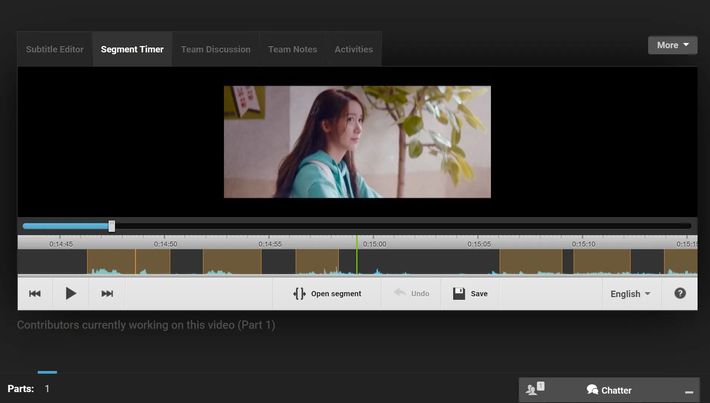Minimize the Chatter panel
710x403 pixels.
click(689, 391)
